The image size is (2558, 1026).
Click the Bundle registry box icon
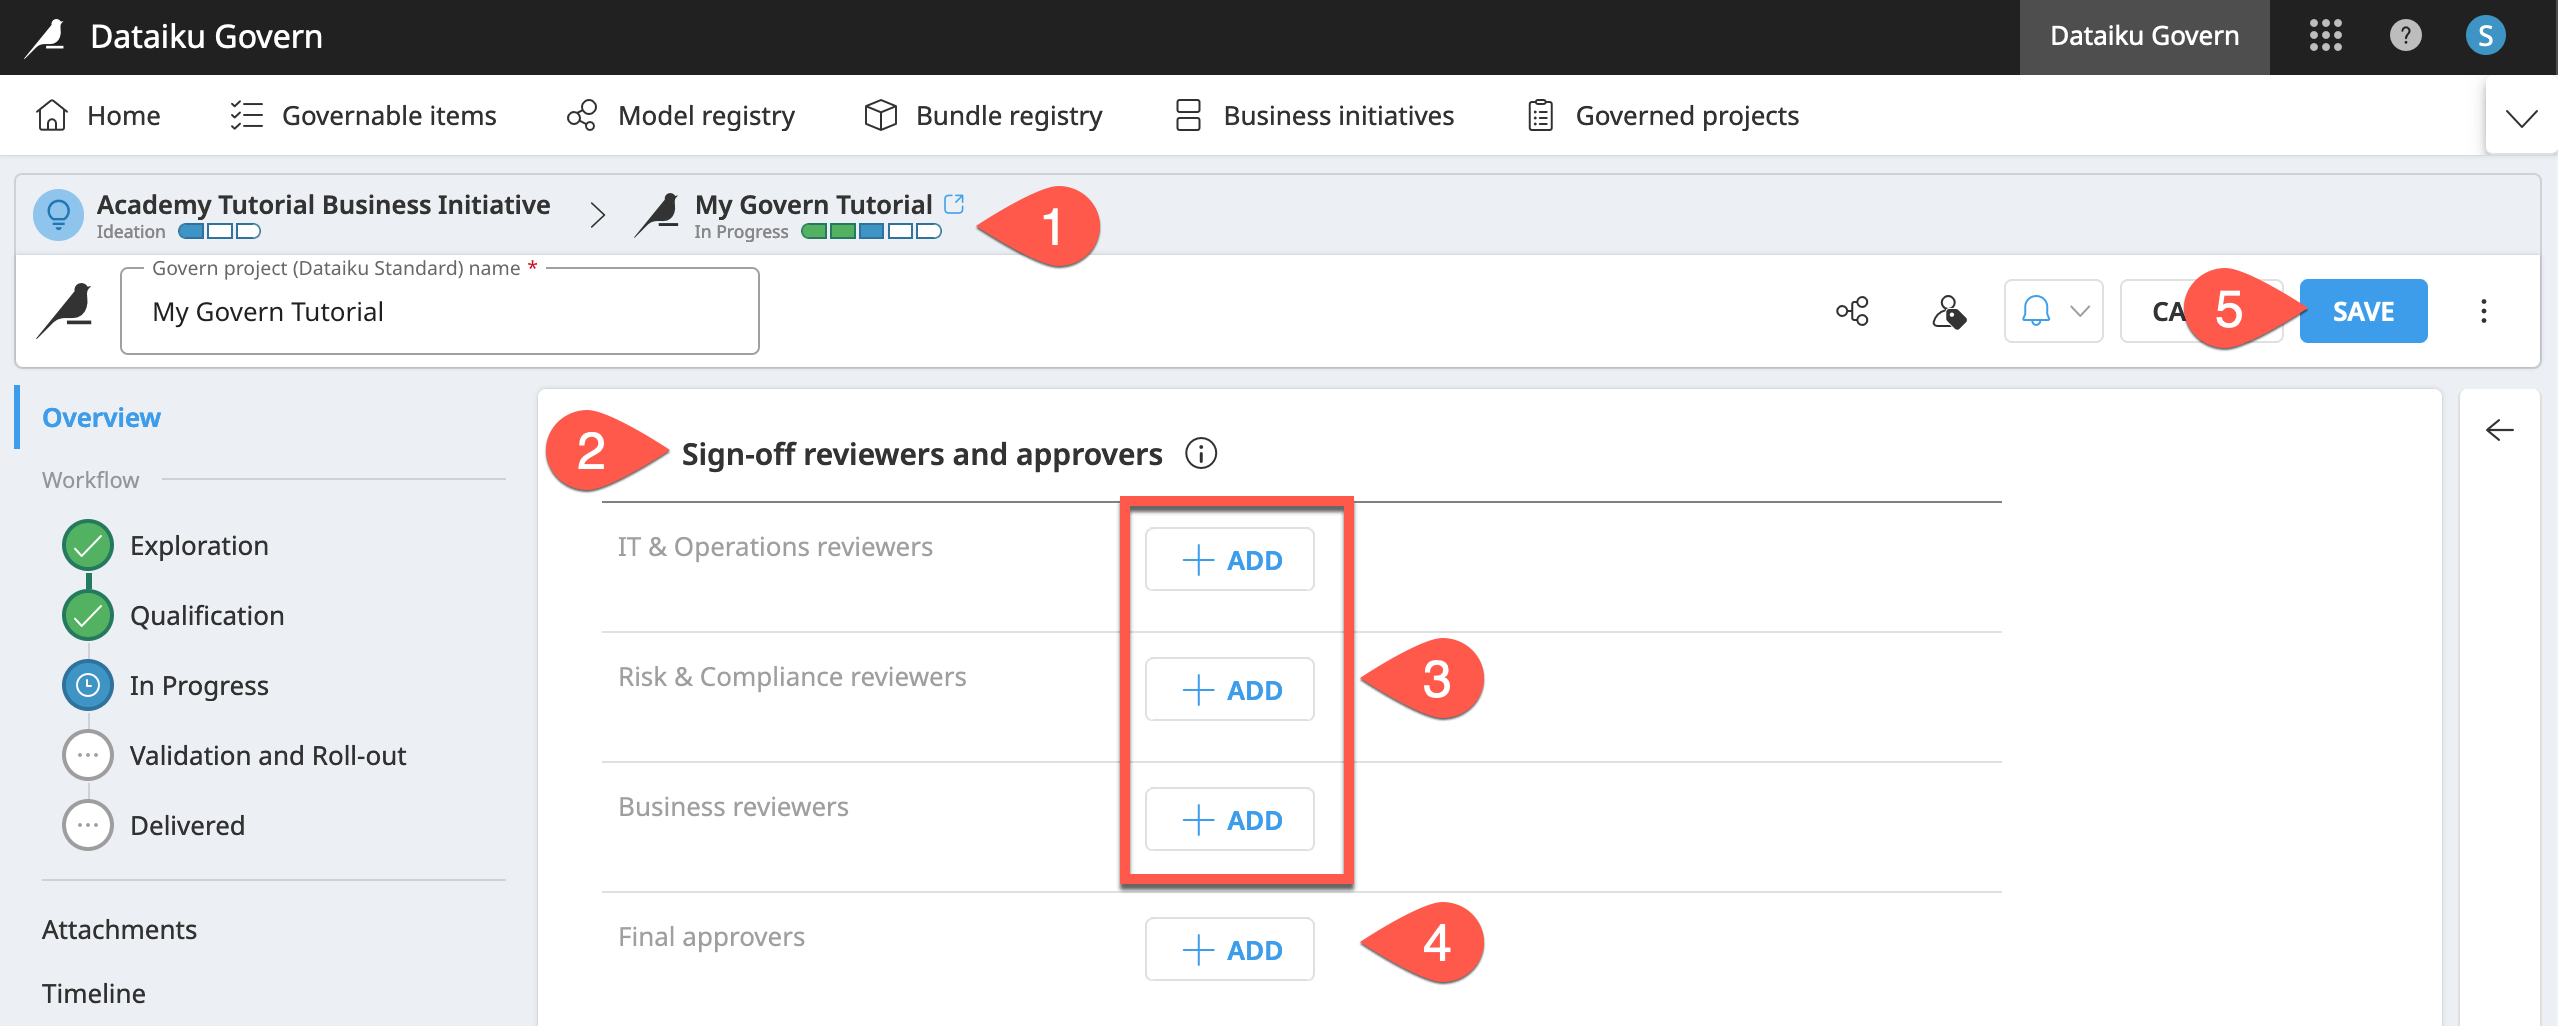(880, 115)
